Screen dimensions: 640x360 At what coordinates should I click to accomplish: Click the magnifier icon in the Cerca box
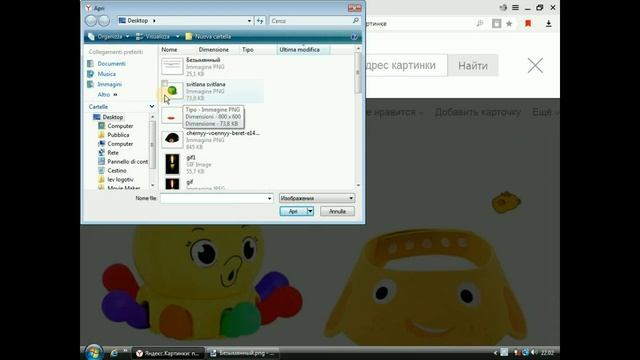pyautogui.click(x=356, y=20)
